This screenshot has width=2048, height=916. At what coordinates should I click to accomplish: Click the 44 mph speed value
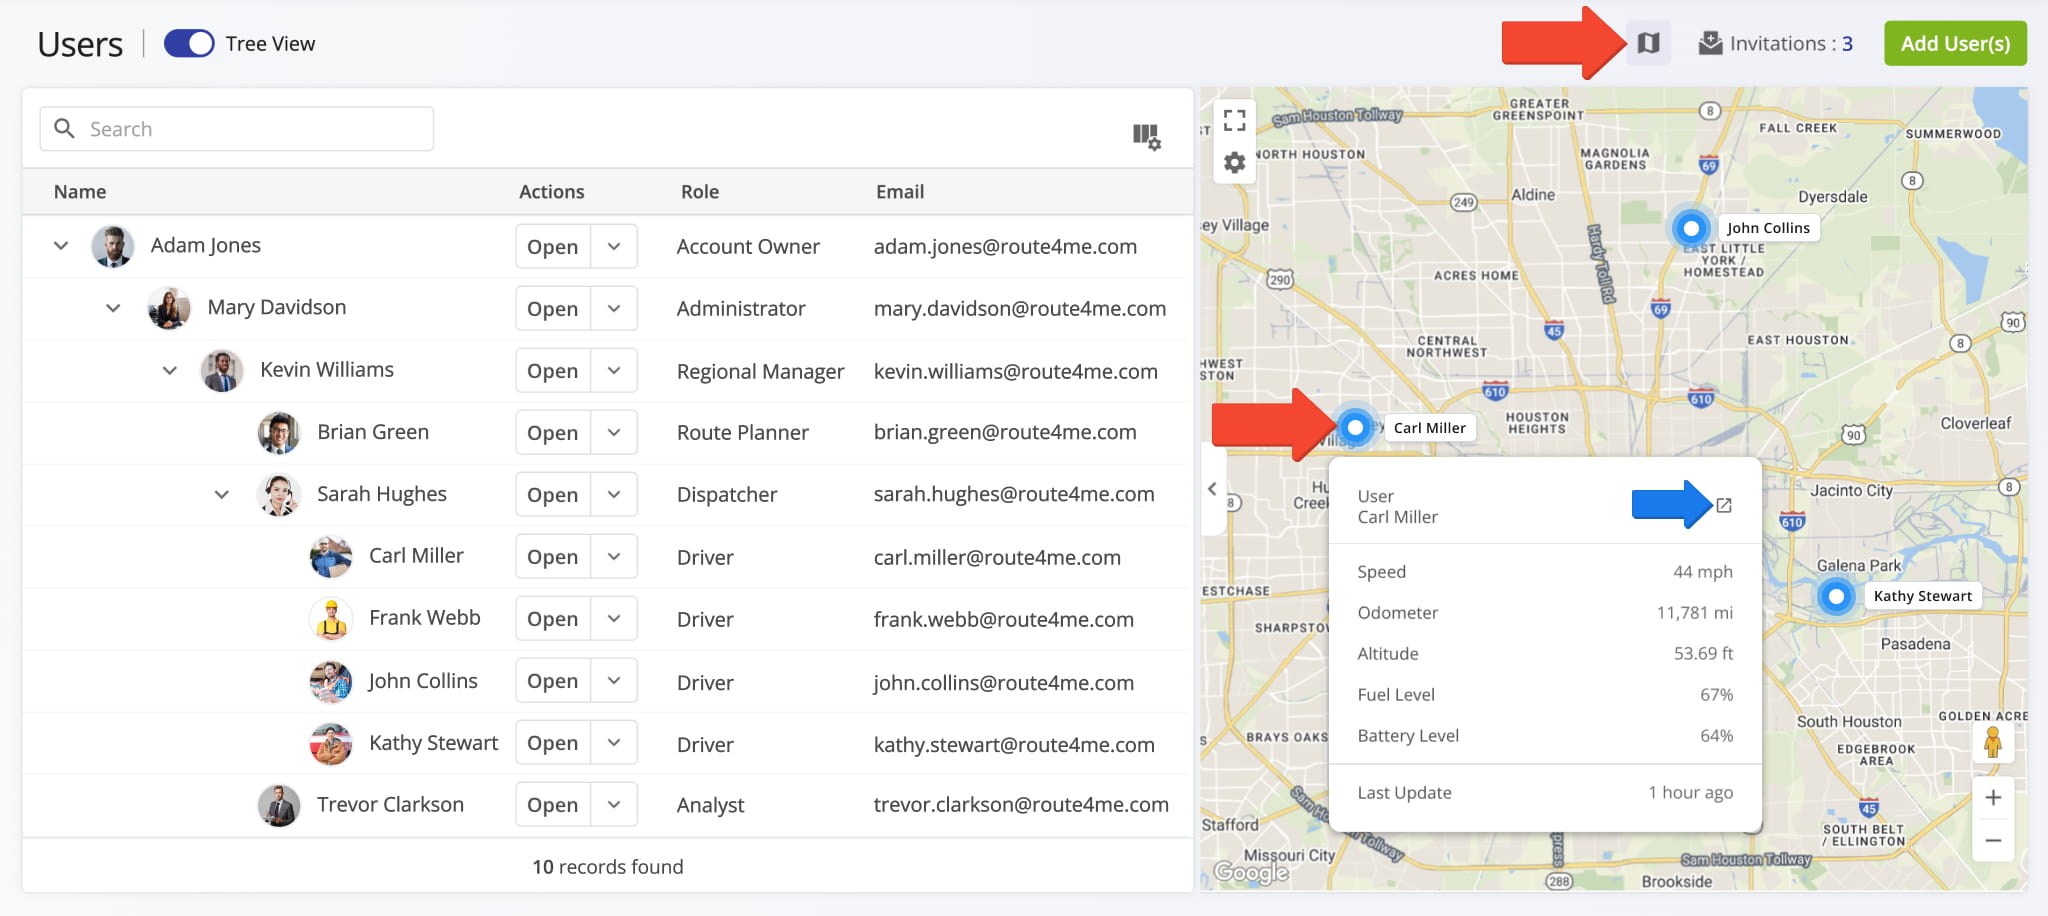[1703, 572]
